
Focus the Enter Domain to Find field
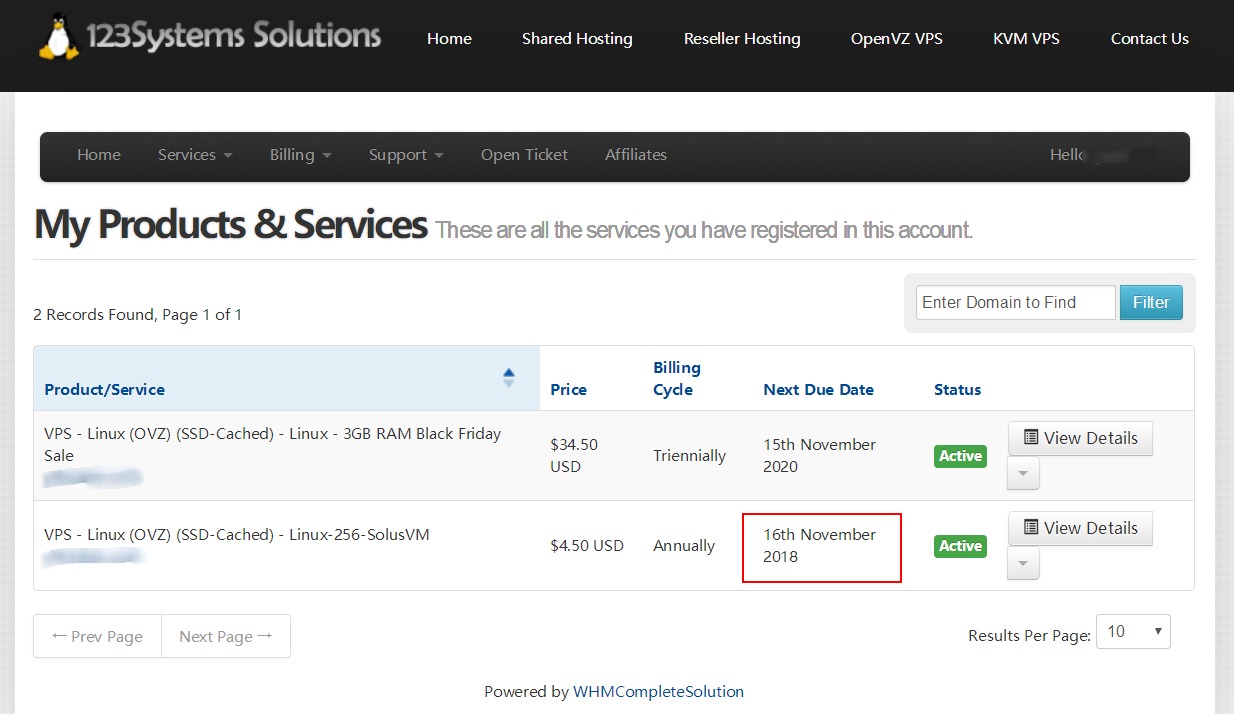click(1016, 302)
